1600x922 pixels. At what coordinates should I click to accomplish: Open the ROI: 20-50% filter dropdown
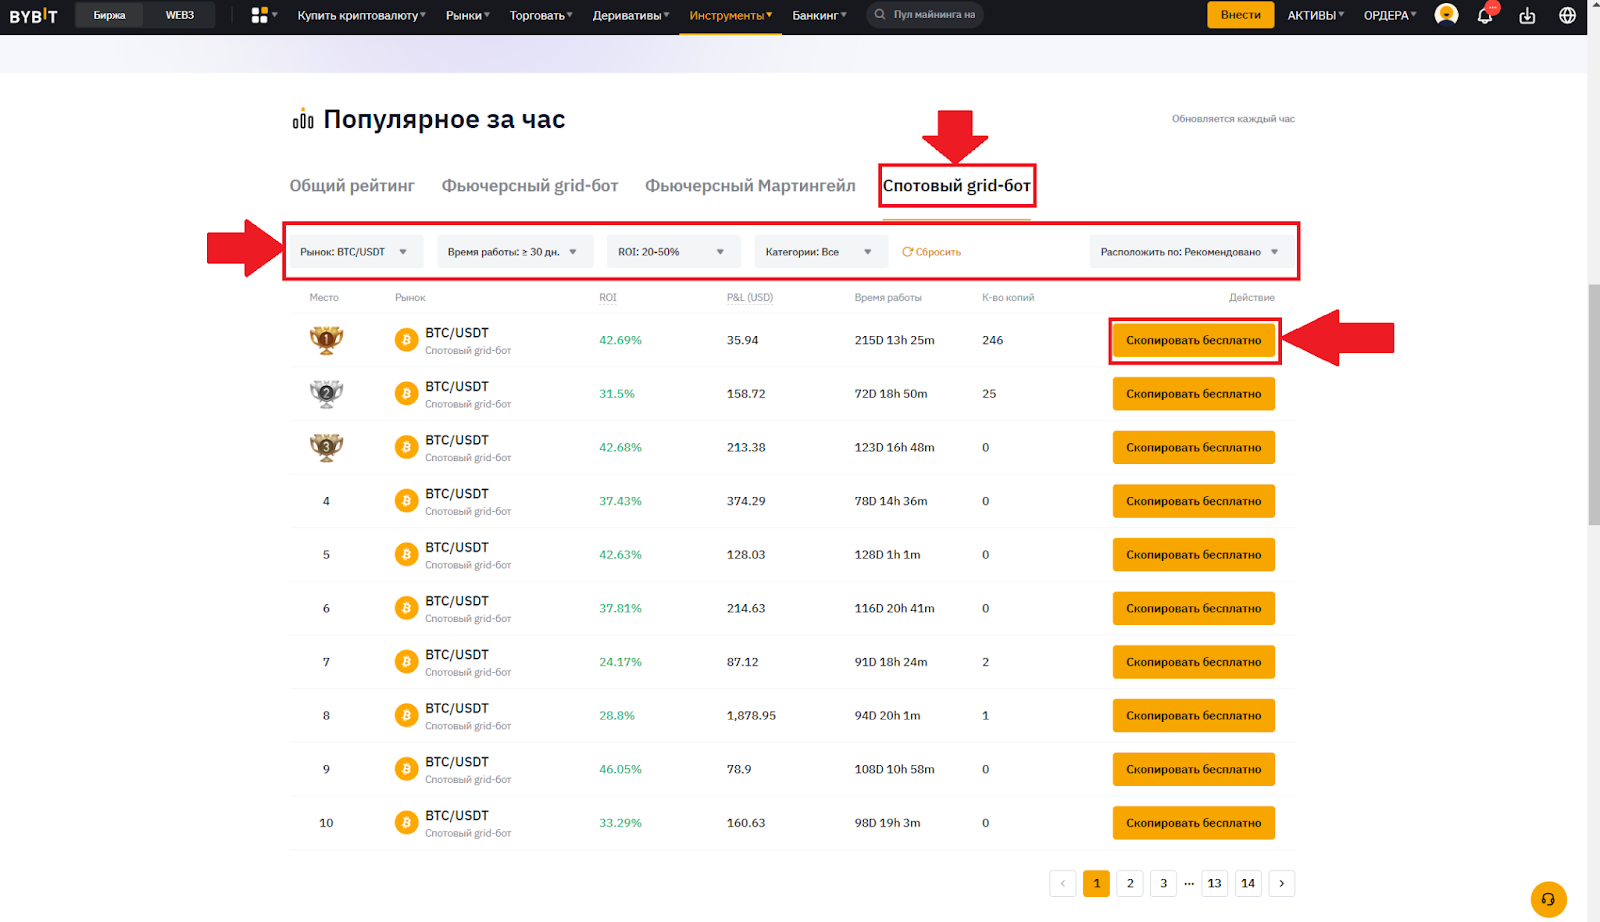(x=672, y=251)
